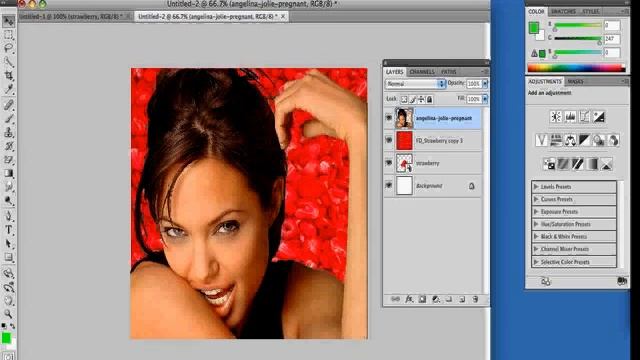Open the Fill slider arrow
This screenshot has width=640, height=360.
[x=485, y=99]
